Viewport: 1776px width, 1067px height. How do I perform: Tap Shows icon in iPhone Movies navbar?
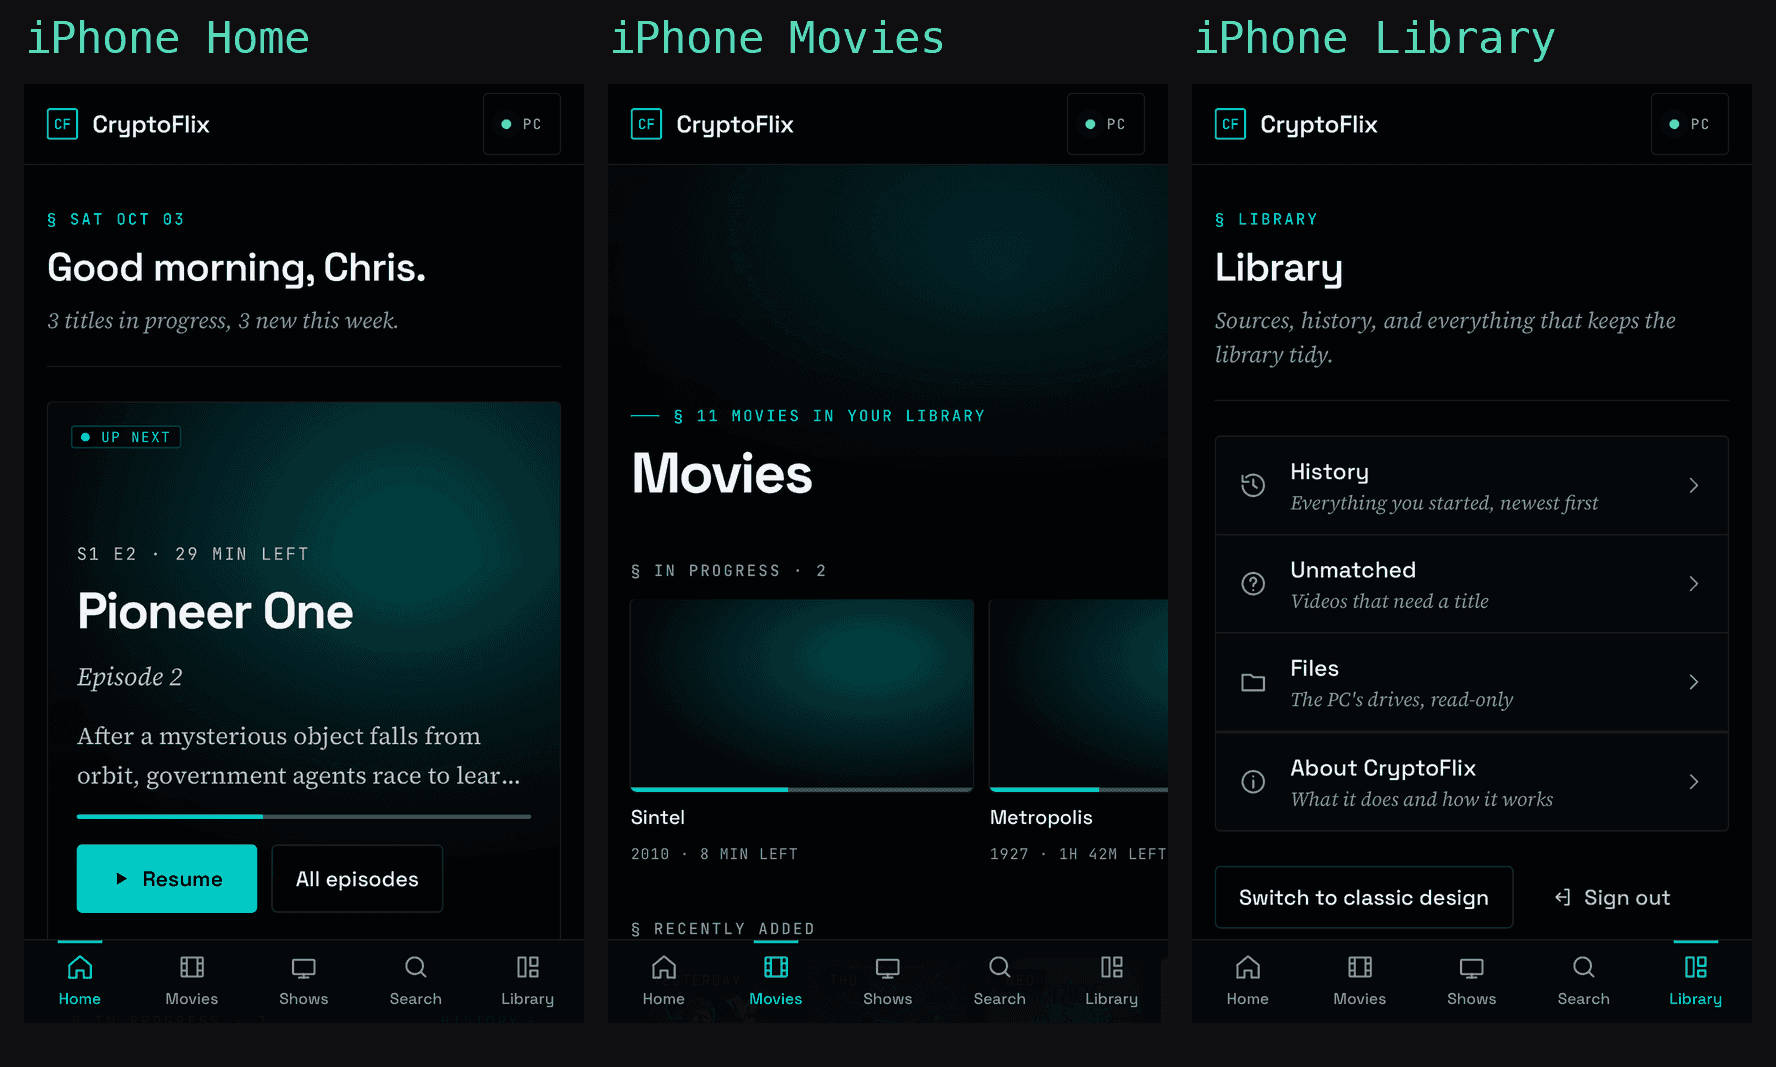888,967
